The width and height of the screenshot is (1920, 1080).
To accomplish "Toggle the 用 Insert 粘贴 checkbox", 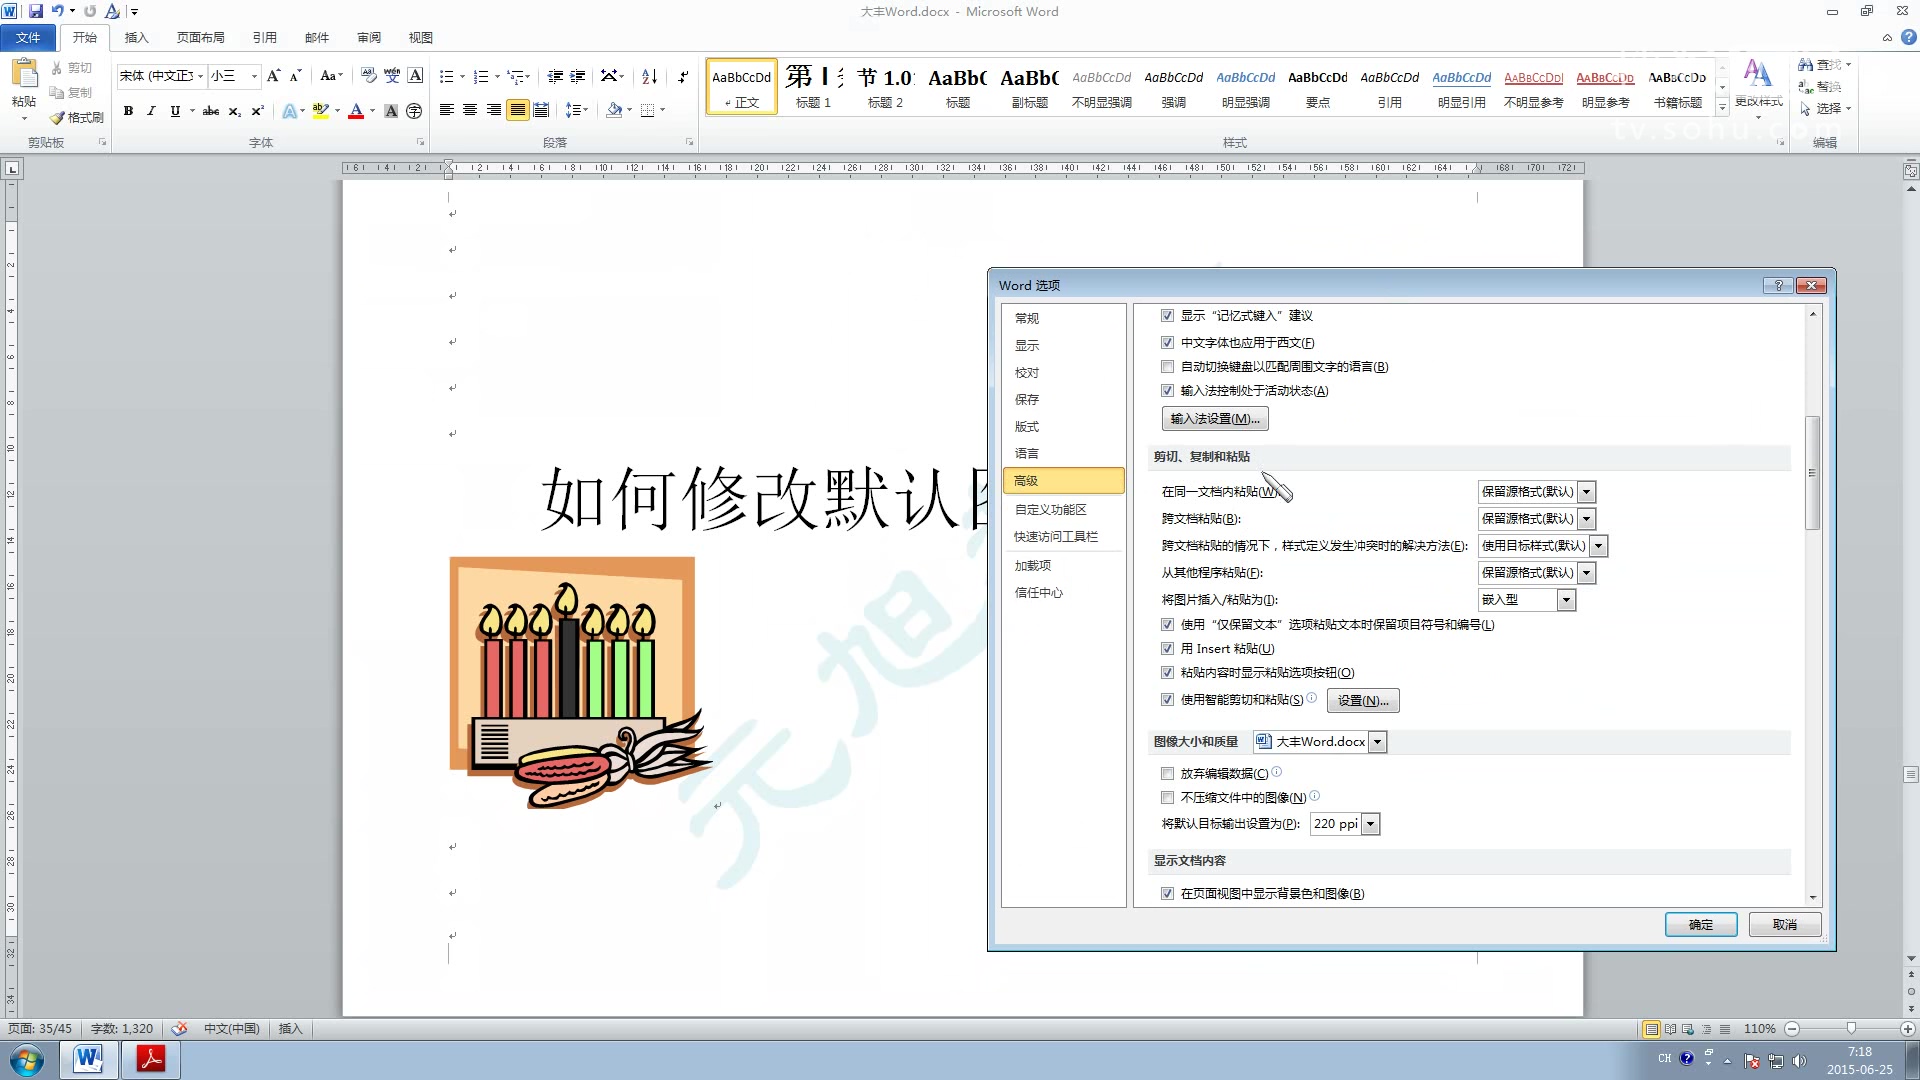I will (1167, 649).
